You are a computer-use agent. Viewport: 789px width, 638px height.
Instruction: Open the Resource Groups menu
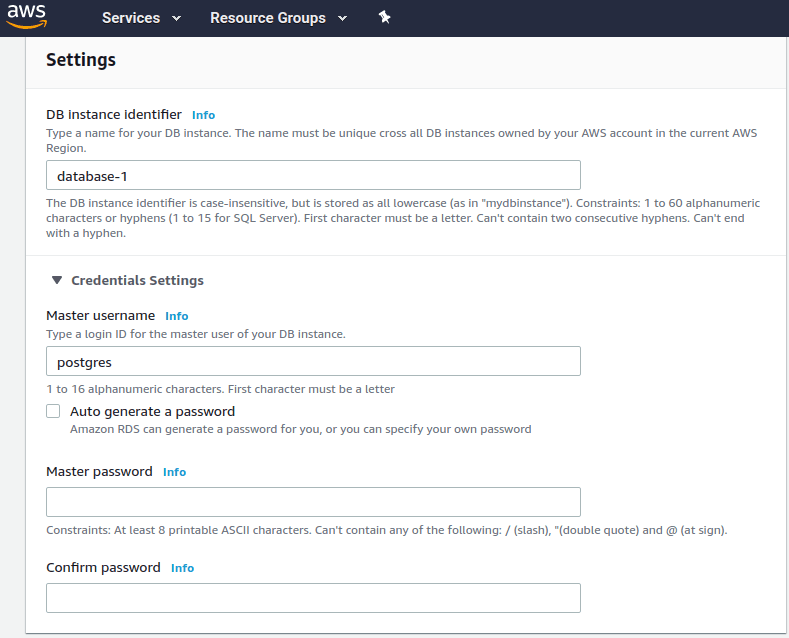coord(267,18)
